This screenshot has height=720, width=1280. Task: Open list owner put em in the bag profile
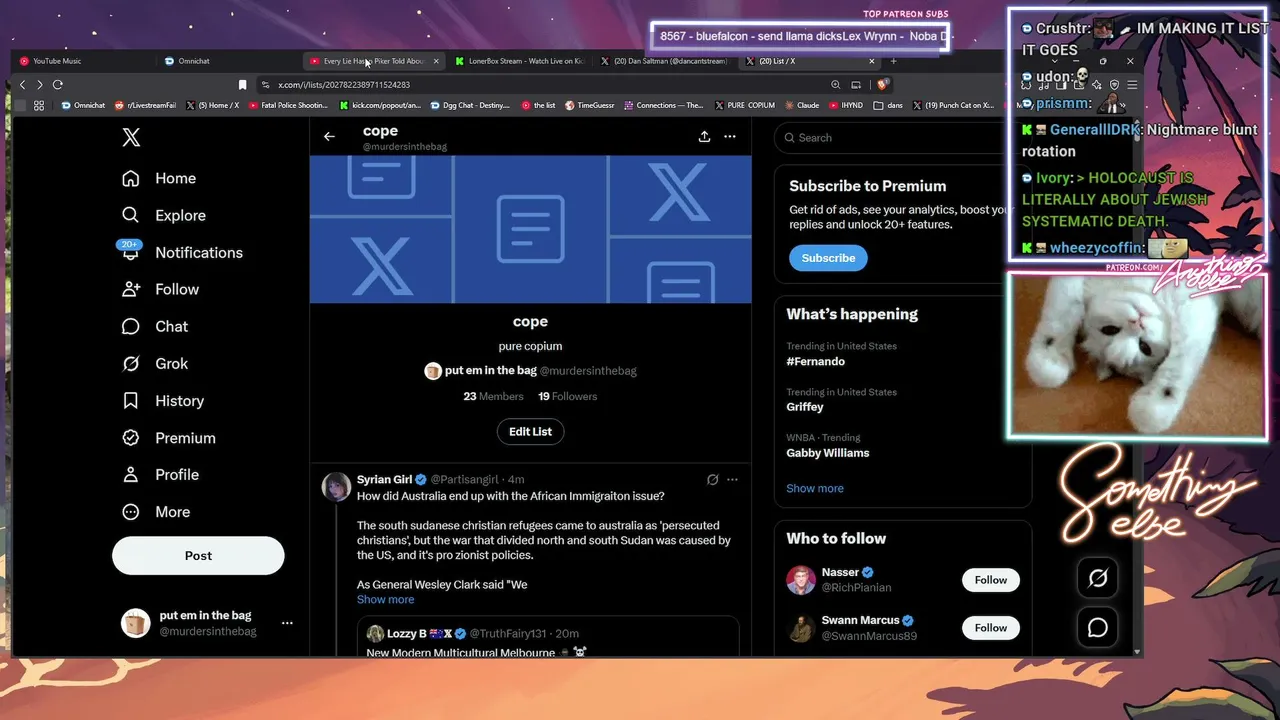(531, 370)
